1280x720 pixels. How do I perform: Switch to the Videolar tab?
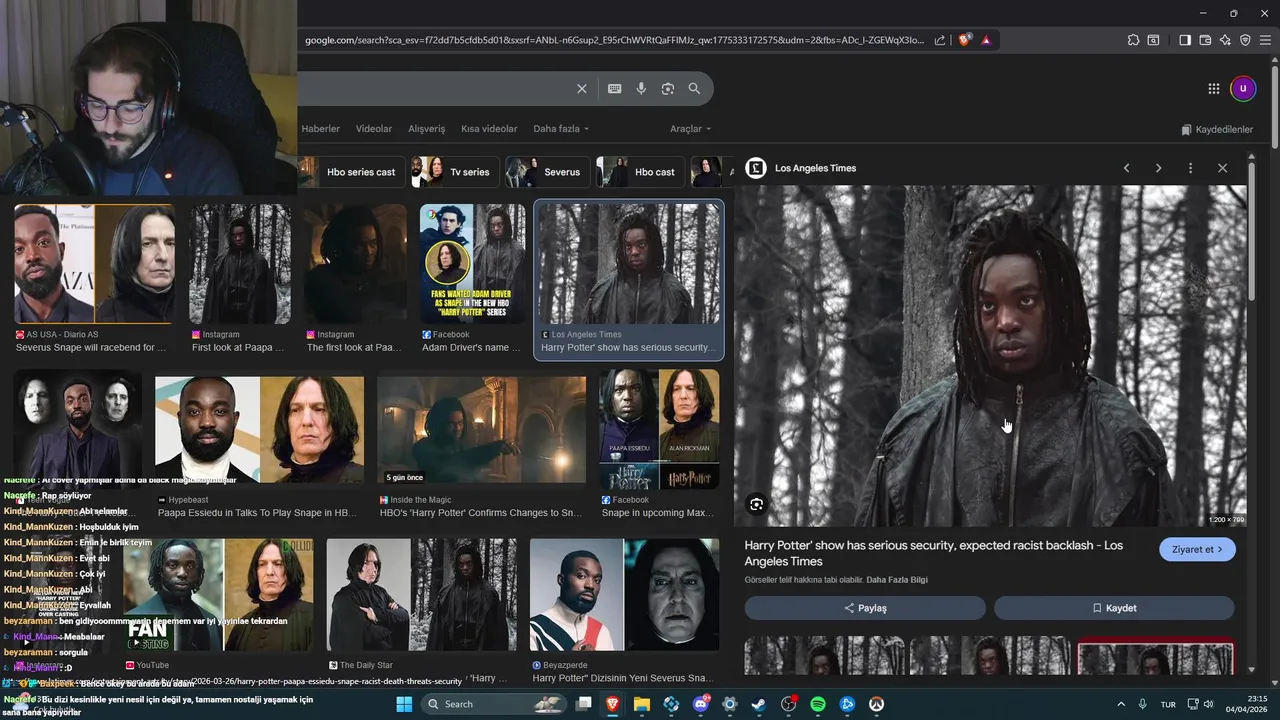374,129
